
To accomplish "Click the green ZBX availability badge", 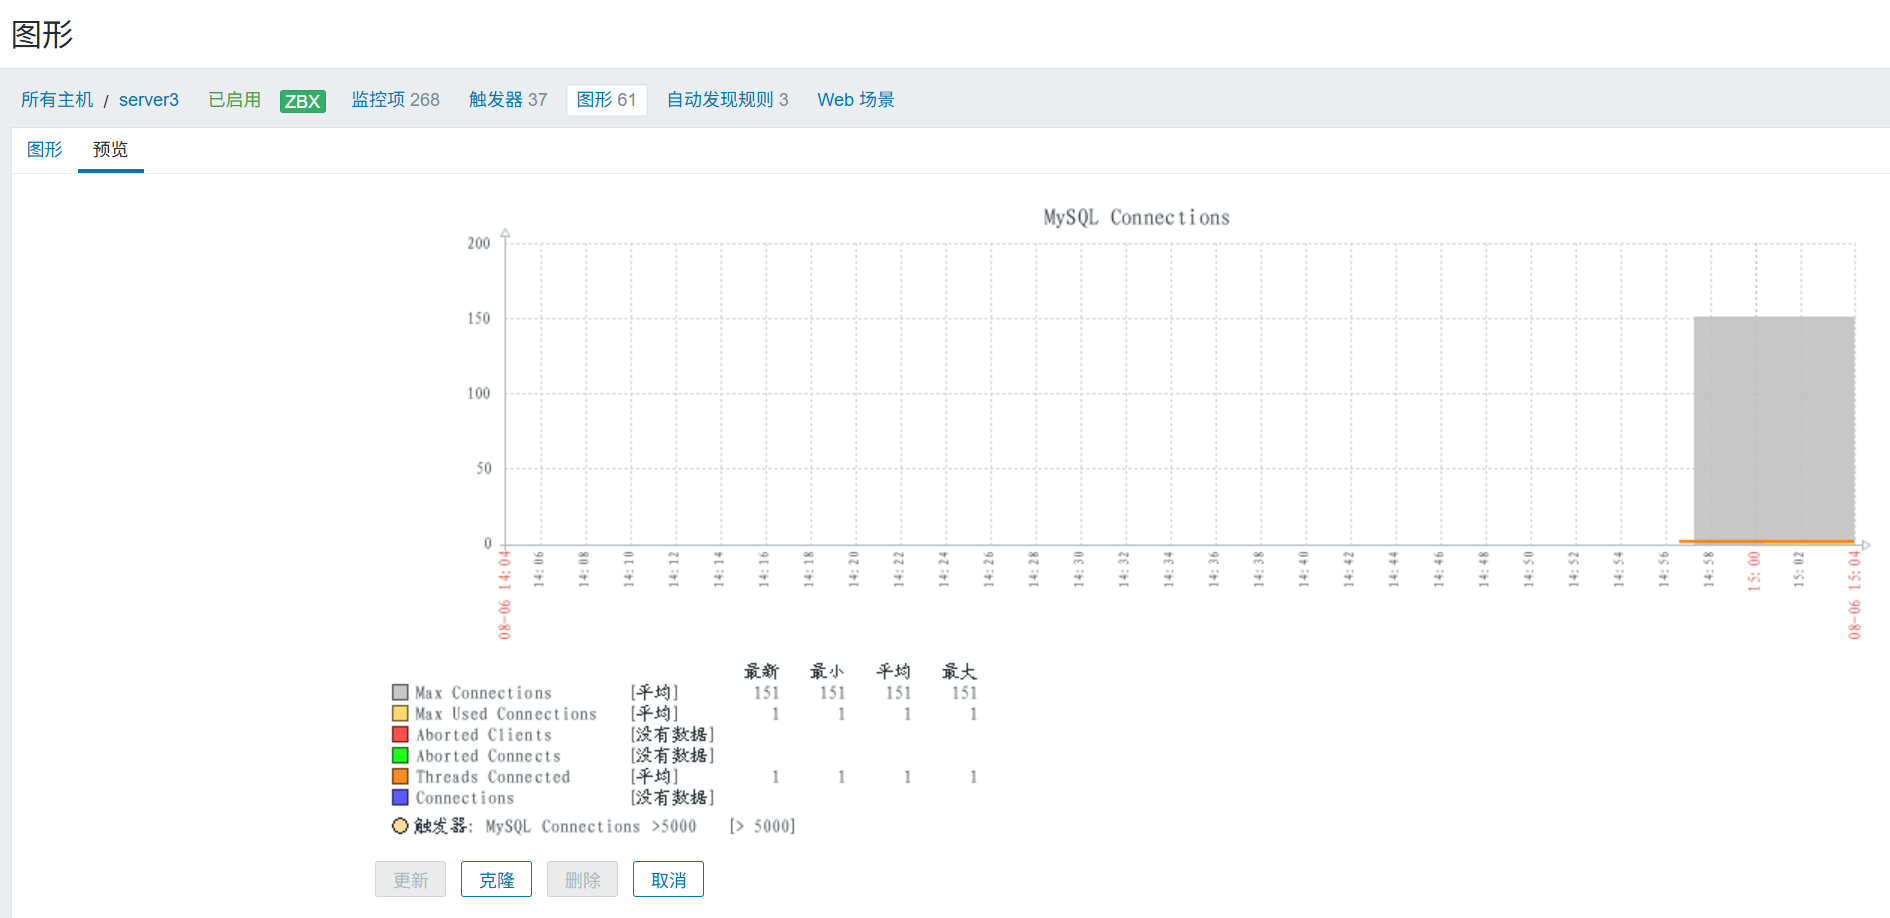I will [303, 101].
